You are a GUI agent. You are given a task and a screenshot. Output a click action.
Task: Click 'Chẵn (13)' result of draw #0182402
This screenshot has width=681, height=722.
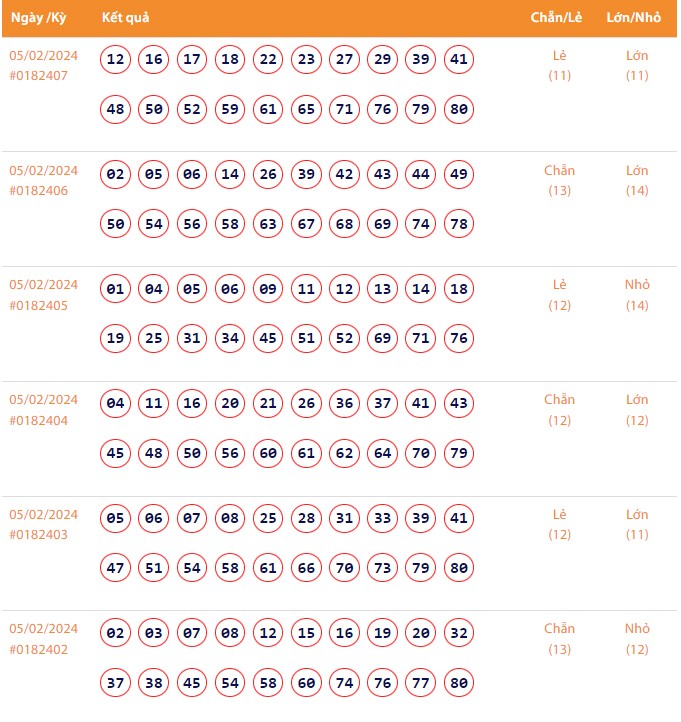pyautogui.click(x=560, y=639)
